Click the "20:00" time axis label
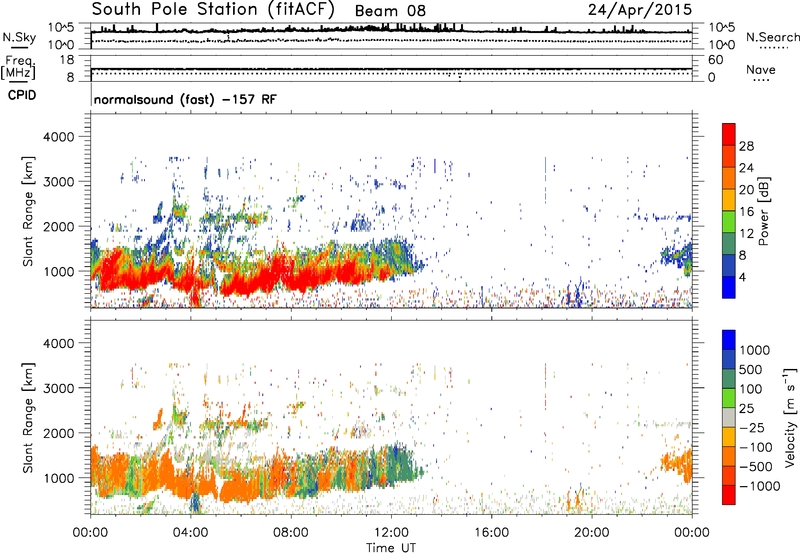Screen dimensions: 800x554 [592, 533]
